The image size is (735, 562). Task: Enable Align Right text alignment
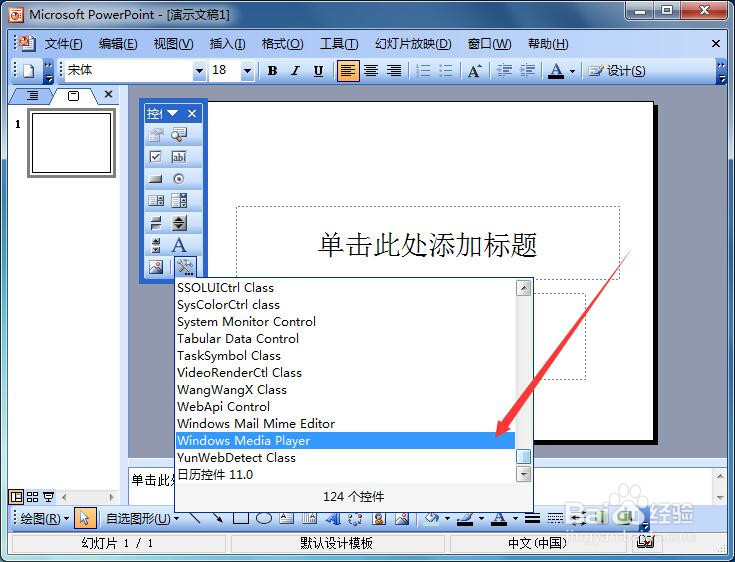click(x=394, y=71)
